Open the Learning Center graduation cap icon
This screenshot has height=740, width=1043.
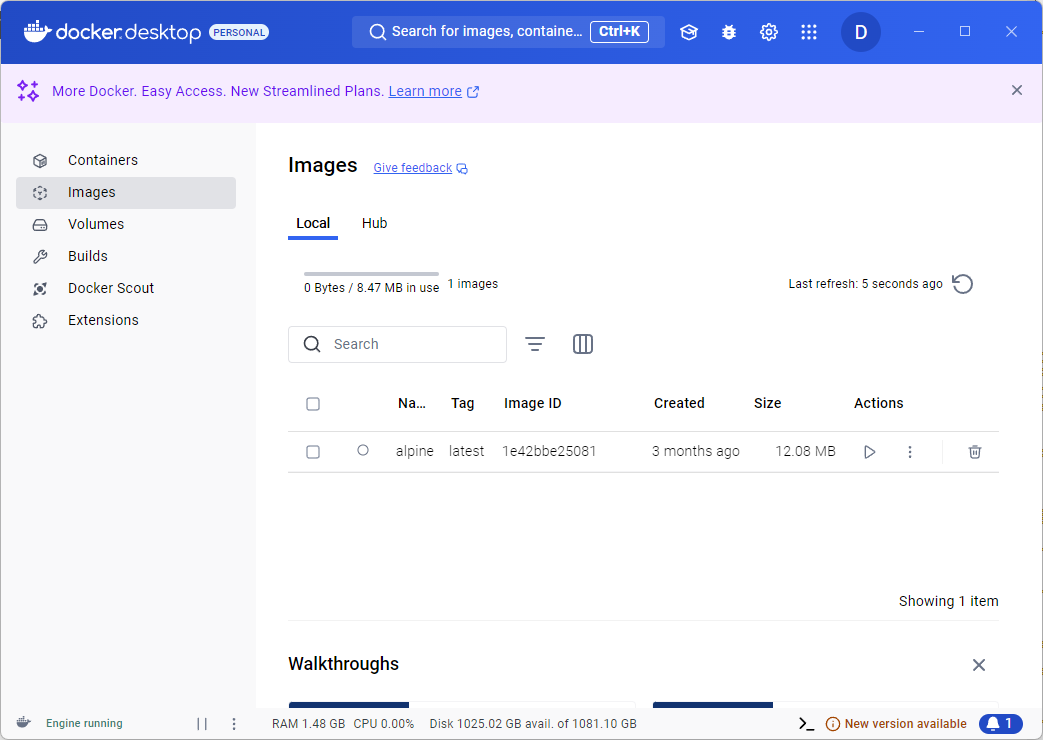pyautogui.click(x=688, y=32)
